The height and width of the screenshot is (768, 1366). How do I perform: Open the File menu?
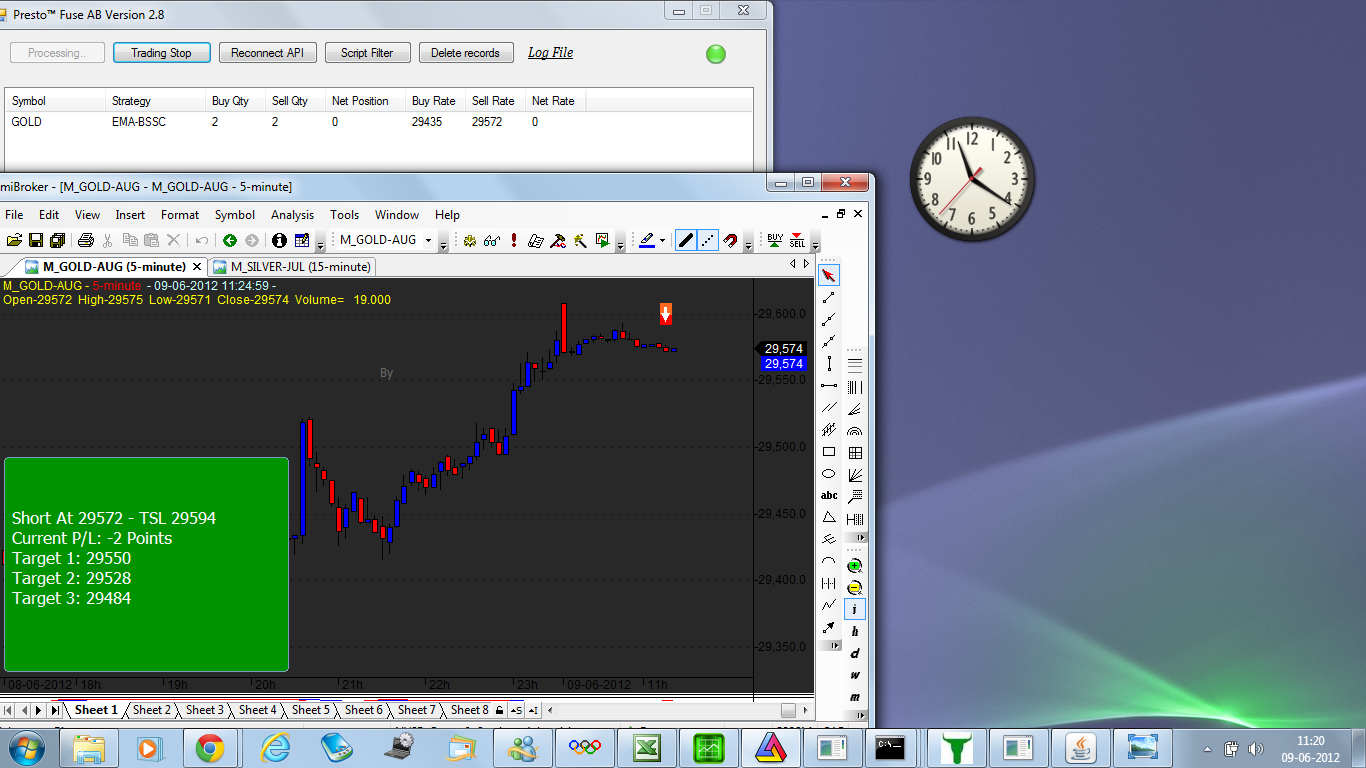[14, 215]
